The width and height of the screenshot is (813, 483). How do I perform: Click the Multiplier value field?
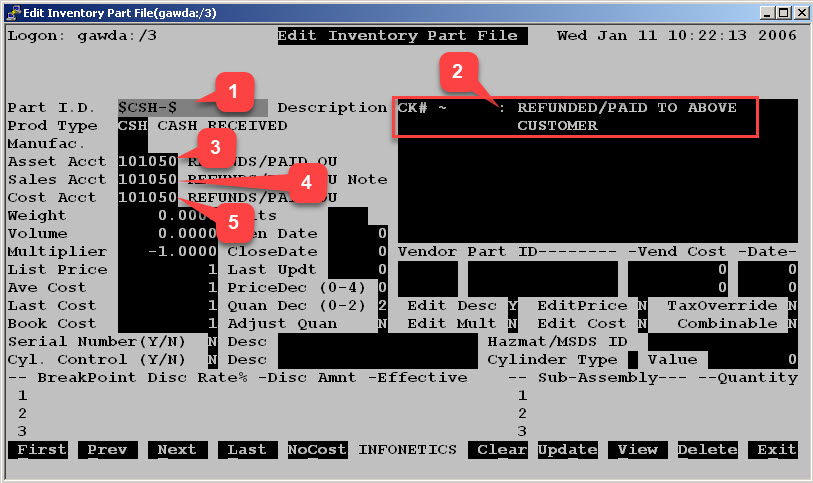167,252
